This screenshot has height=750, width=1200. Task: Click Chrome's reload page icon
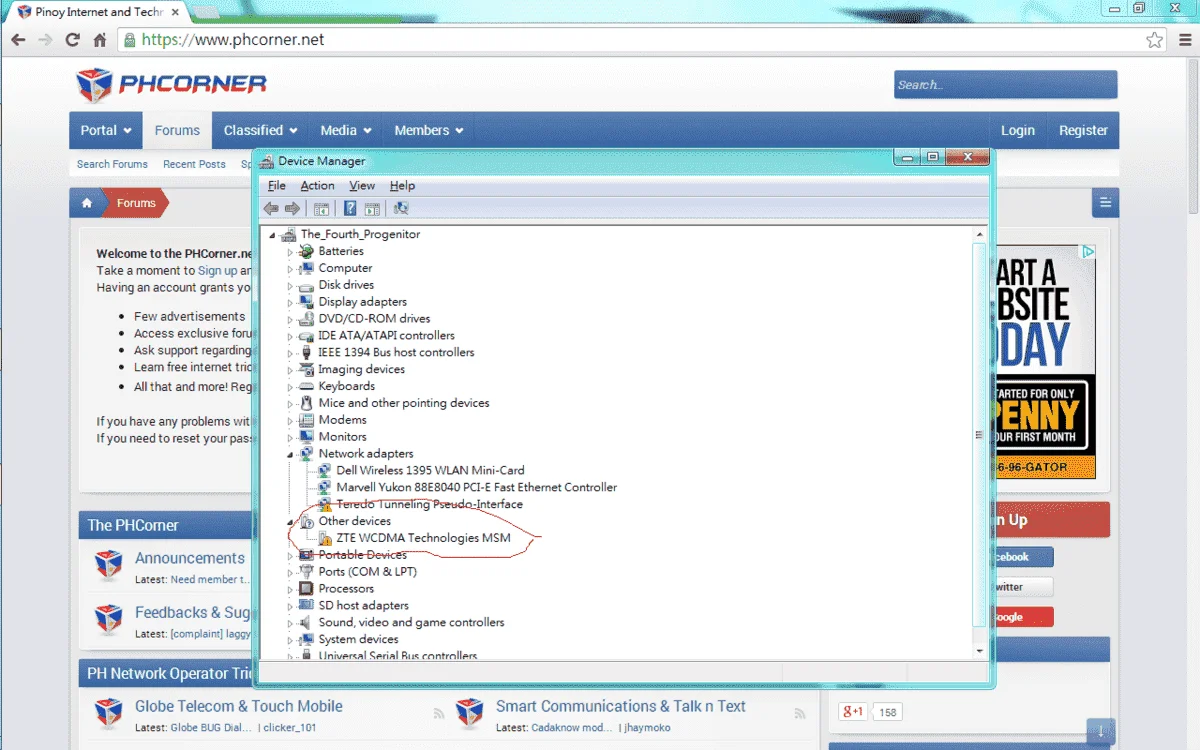[72, 40]
